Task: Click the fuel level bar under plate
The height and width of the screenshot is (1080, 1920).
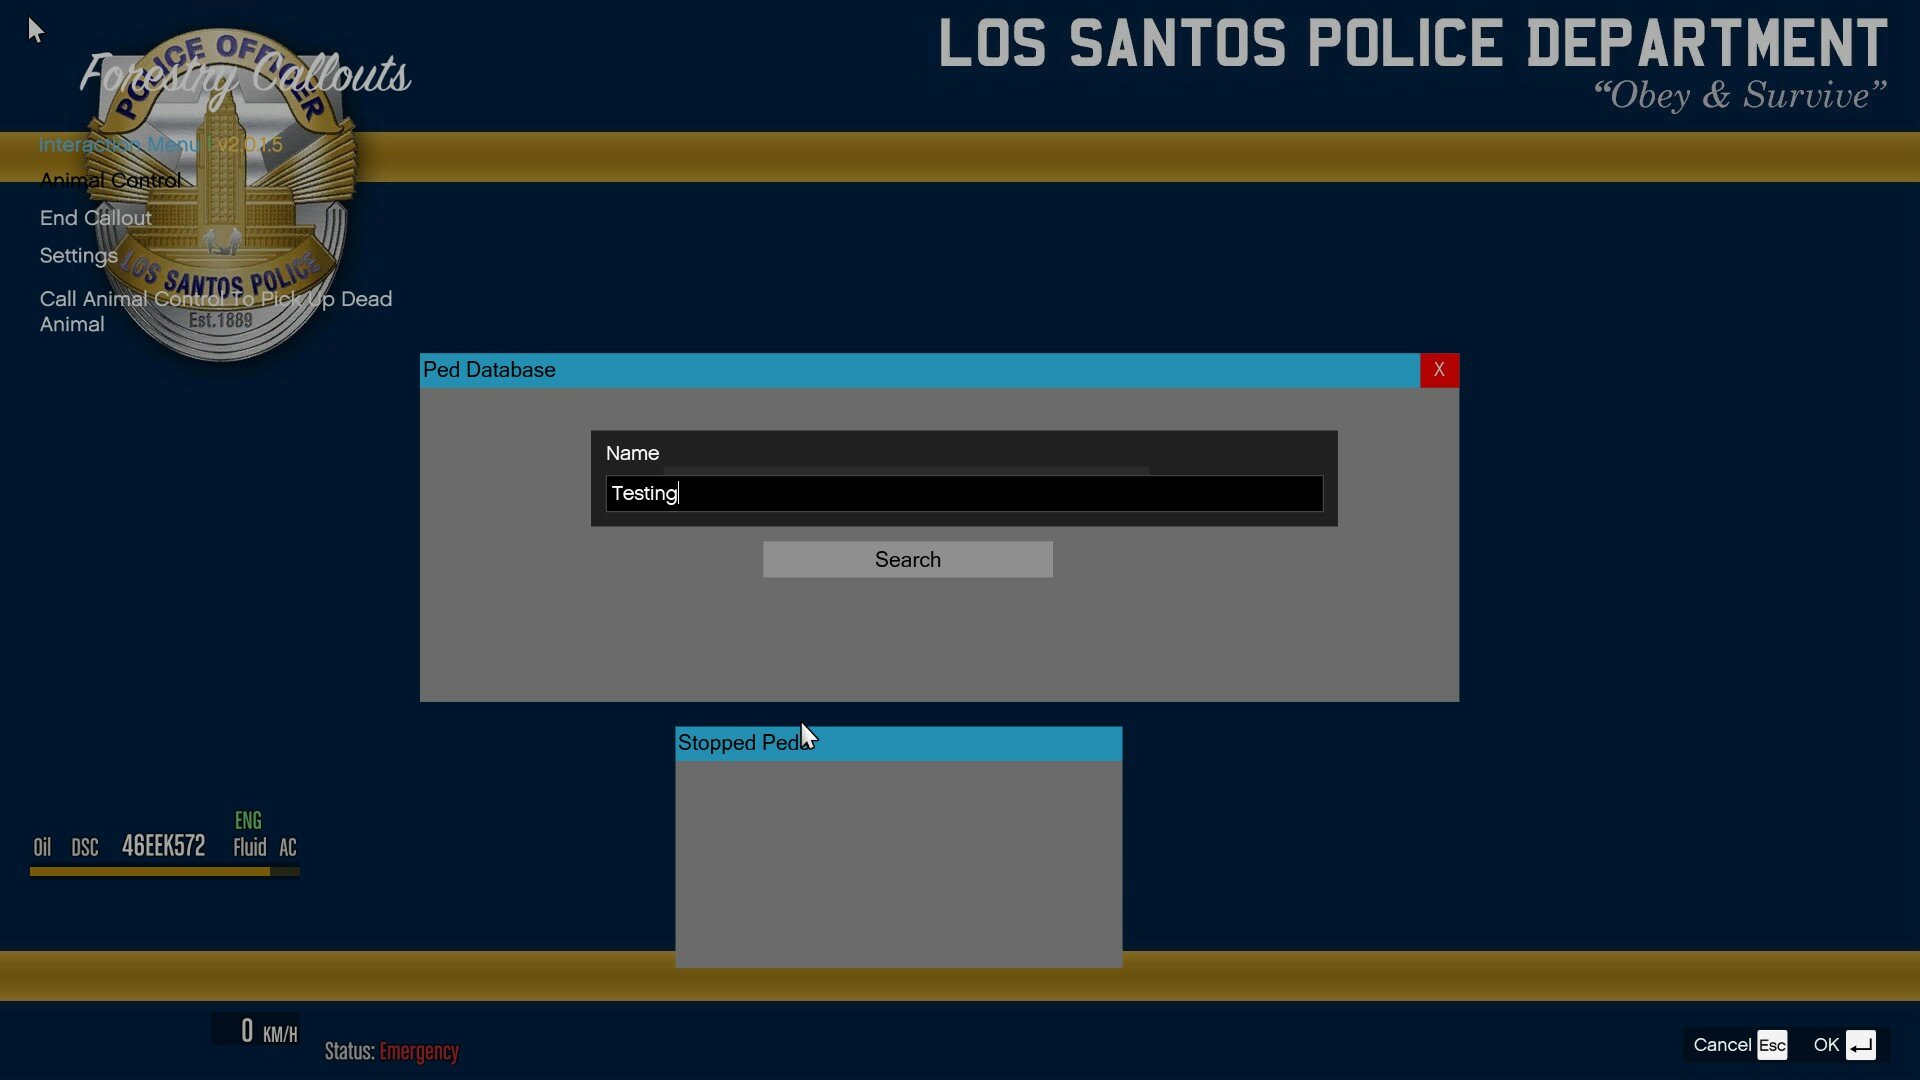Action: (150, 872)
